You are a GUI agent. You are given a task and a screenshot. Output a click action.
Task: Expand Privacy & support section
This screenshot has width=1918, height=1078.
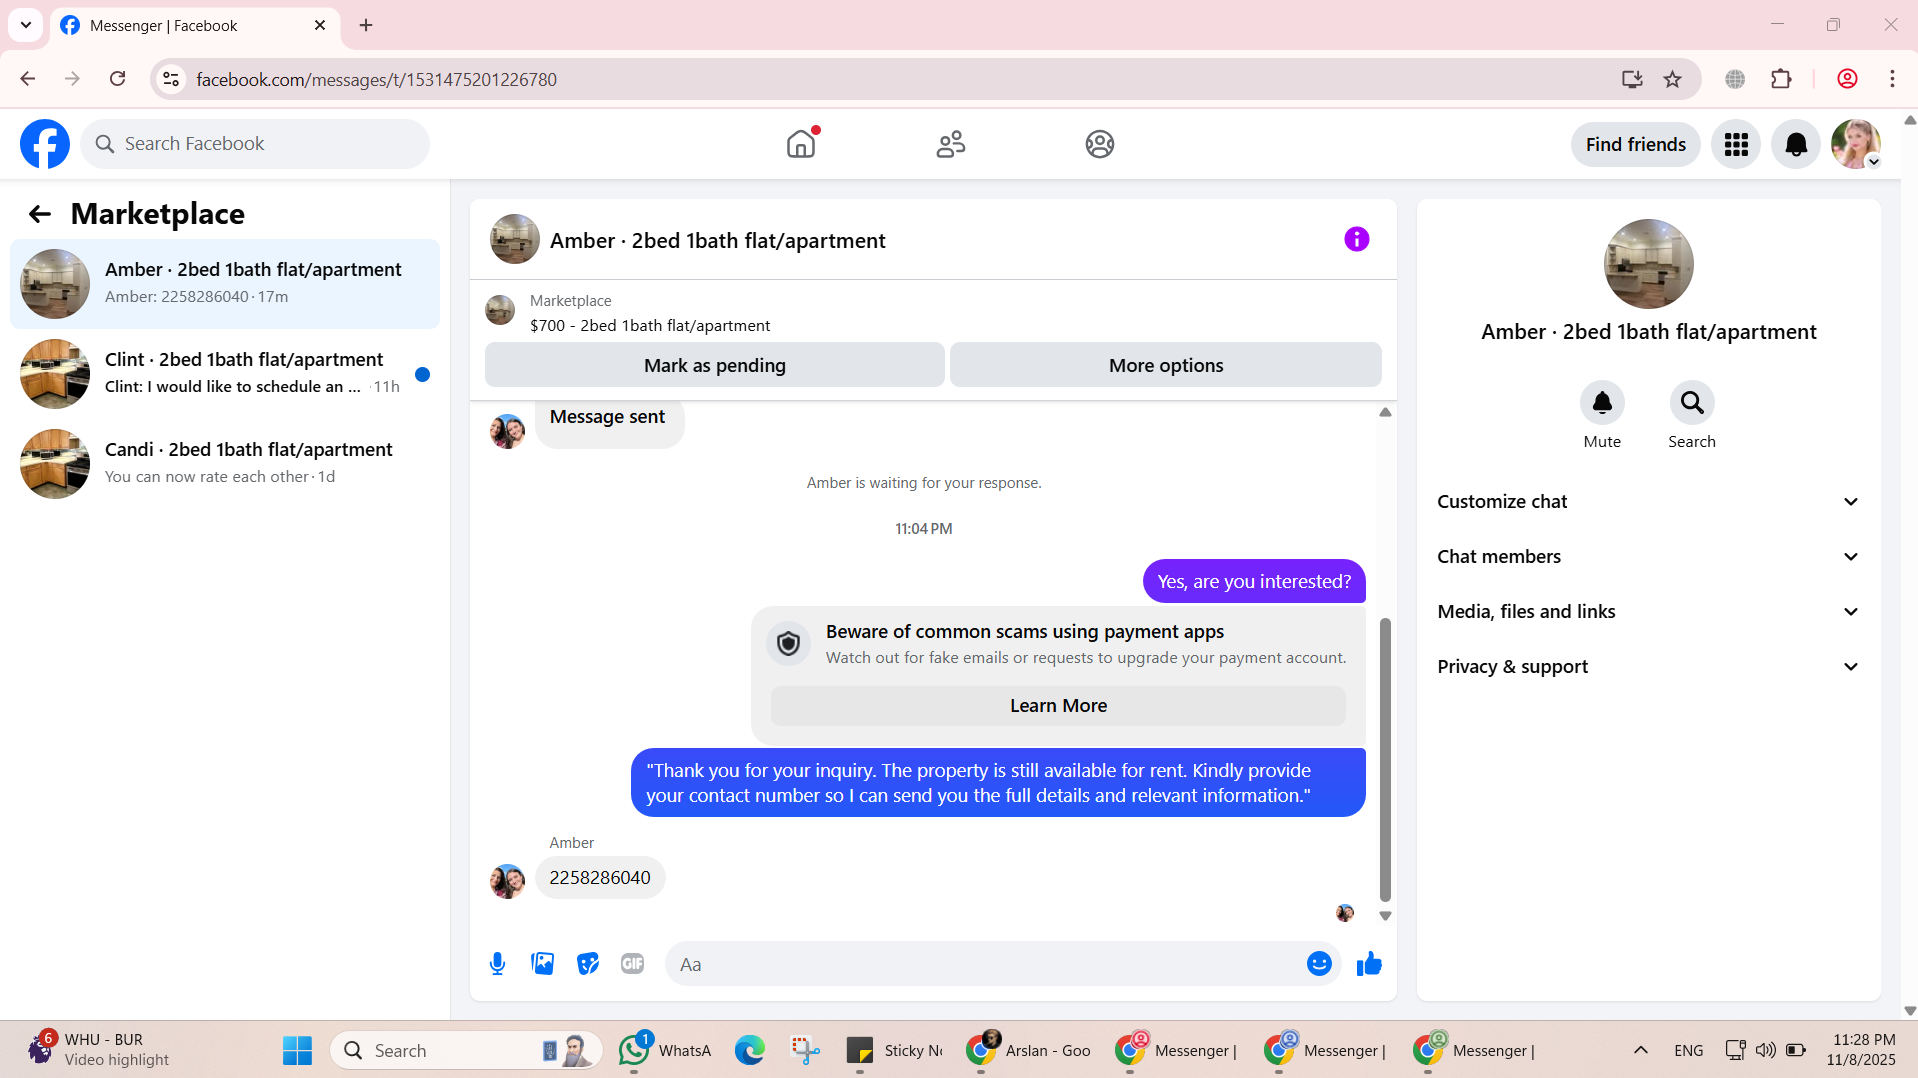(x=1649, y=667)
